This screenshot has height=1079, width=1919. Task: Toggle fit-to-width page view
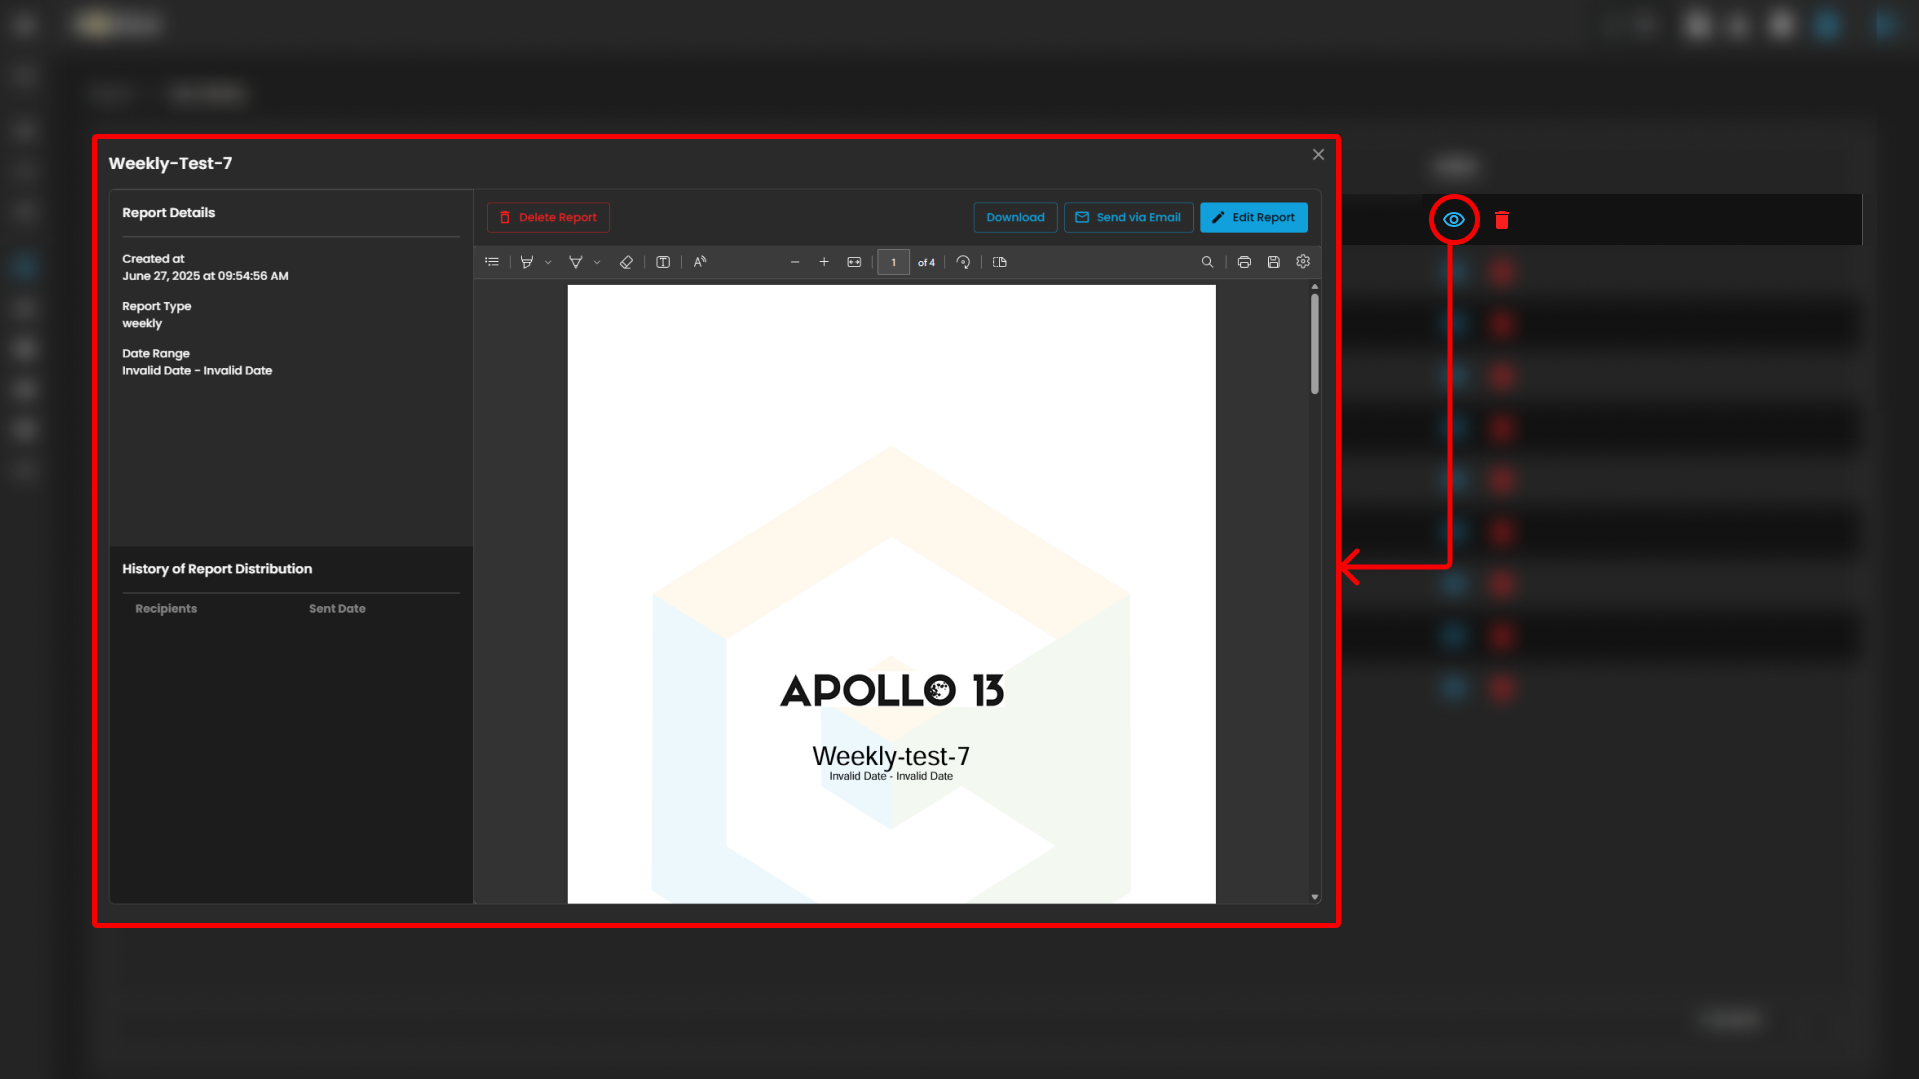point(854,262)
